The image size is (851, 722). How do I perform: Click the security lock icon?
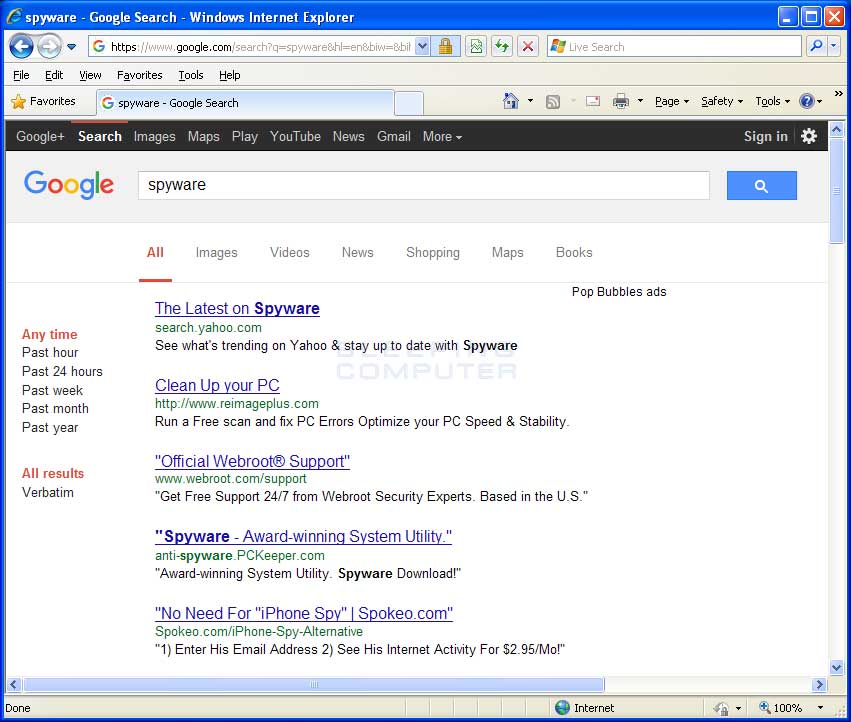pyautogui.click(x=445, y=47)
